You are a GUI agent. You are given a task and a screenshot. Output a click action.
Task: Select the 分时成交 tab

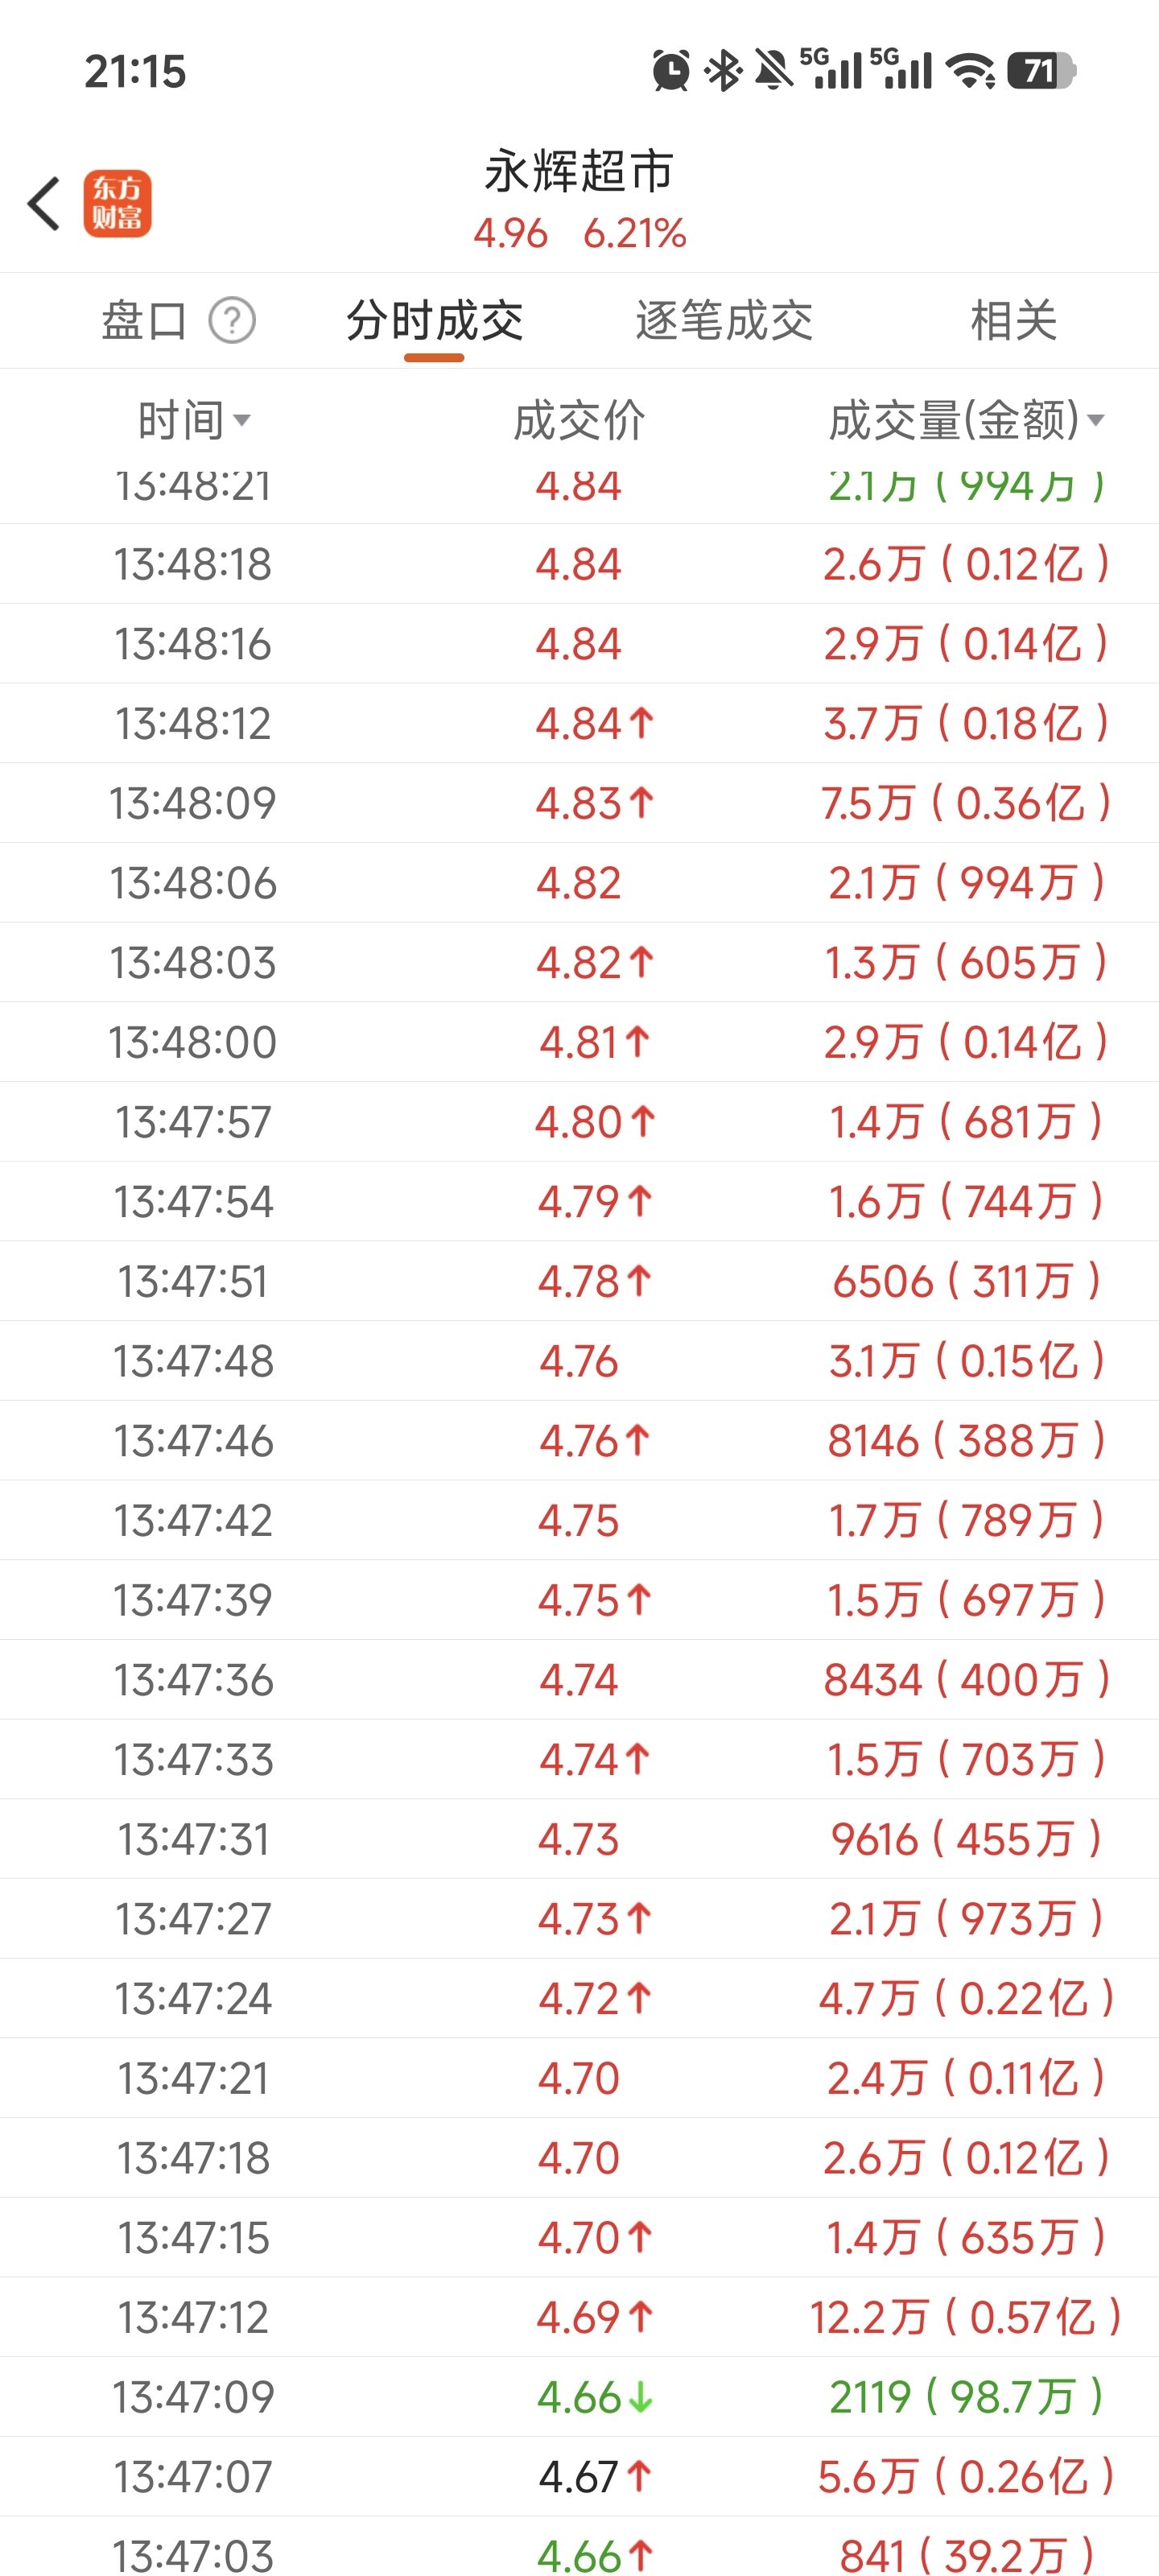point(434,321)
